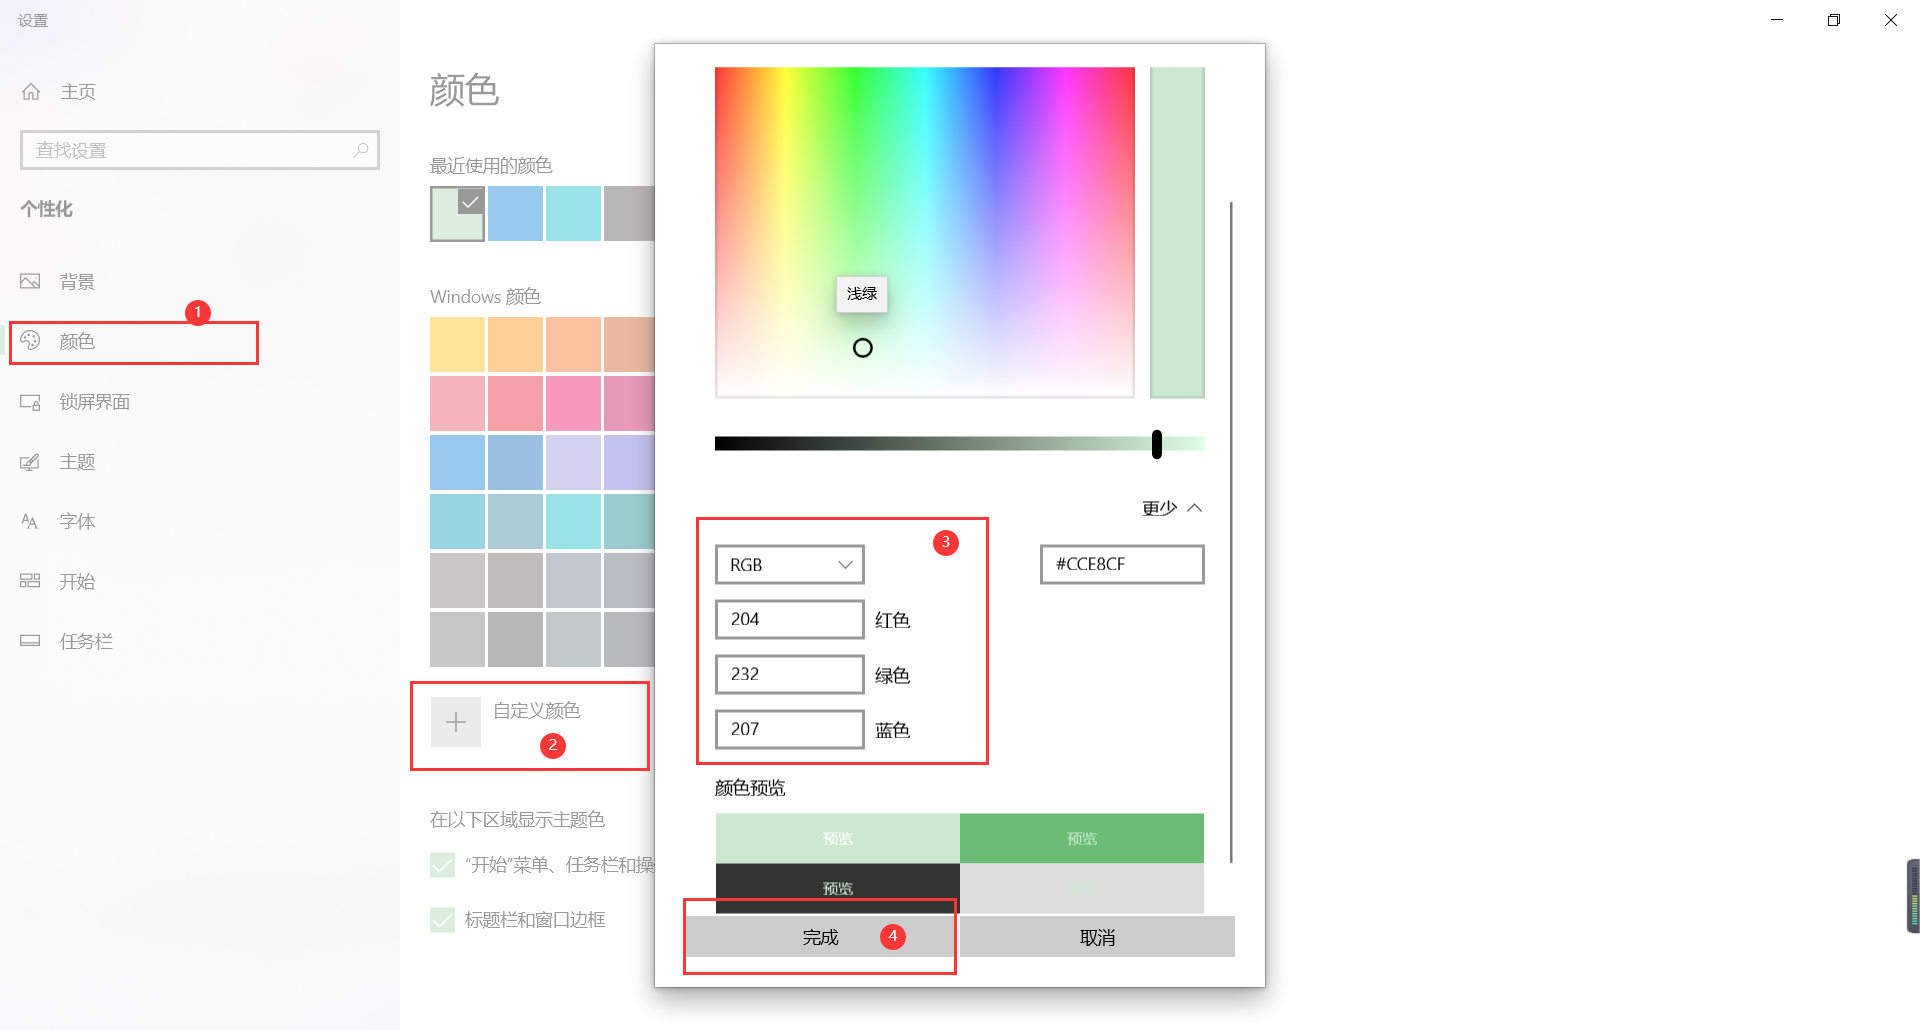Click the 任务栏 icon in sidebar
The width and height of the screenshot is (1920, 1030).
(30, 641)
